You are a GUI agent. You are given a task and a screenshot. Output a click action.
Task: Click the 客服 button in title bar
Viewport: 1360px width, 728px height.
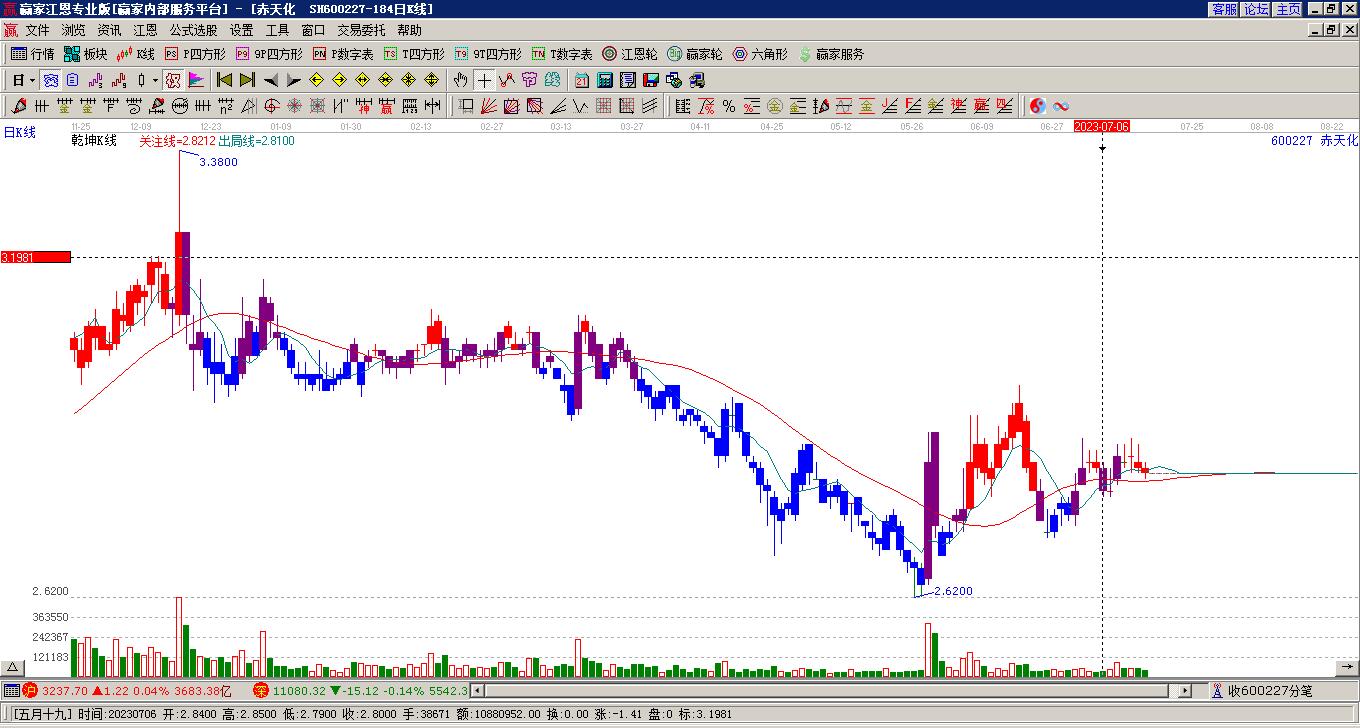tap(1224, 9)
